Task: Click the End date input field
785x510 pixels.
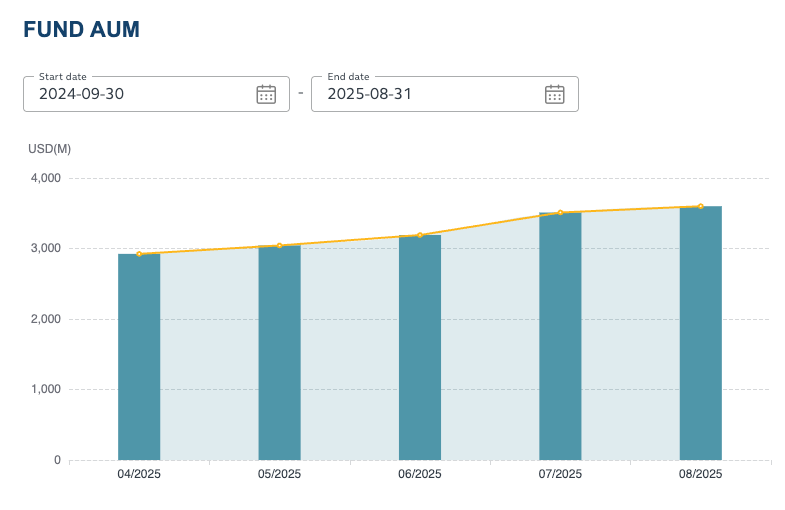Action: coord(428,94)
